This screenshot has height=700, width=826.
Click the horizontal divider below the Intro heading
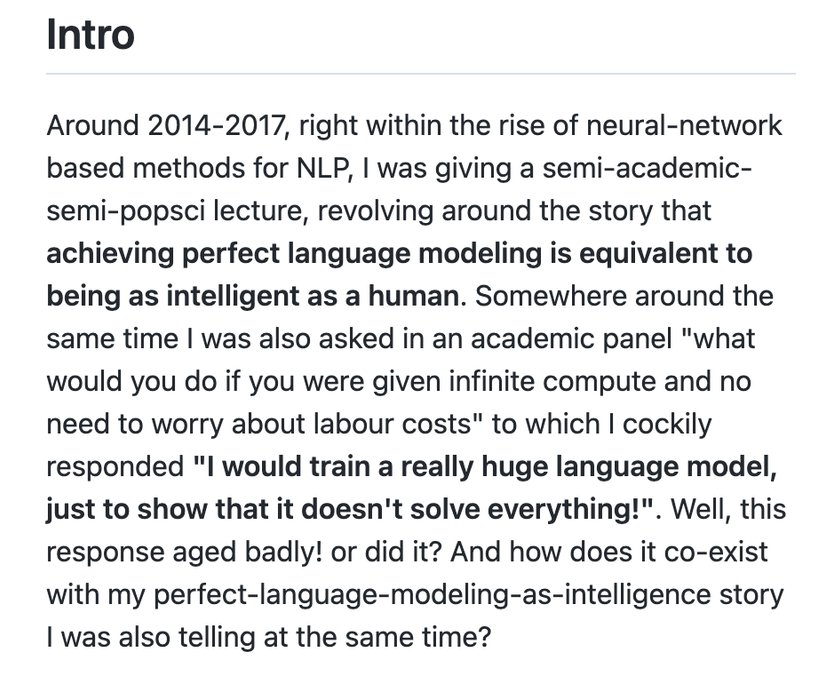coord(420,74)
